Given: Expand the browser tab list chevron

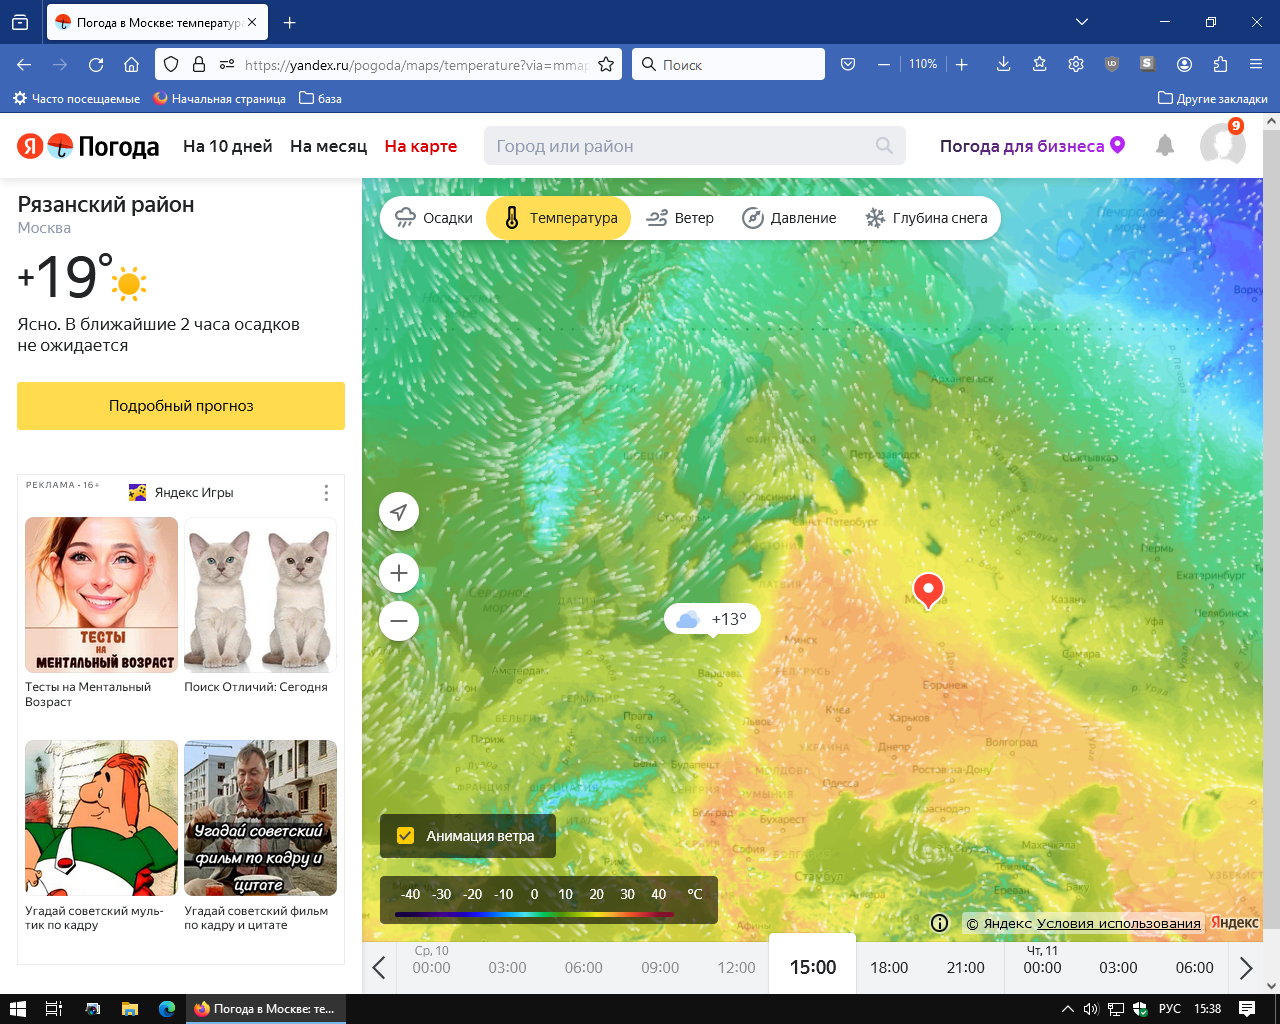Looking at the screenshot, I should point(1082,22).
